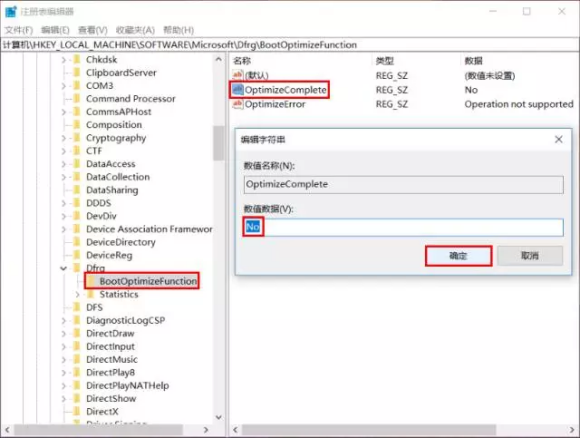This screenshot has width=580, height=438.
Task: Expand the Chkdsk key
Action: [64, 60]
